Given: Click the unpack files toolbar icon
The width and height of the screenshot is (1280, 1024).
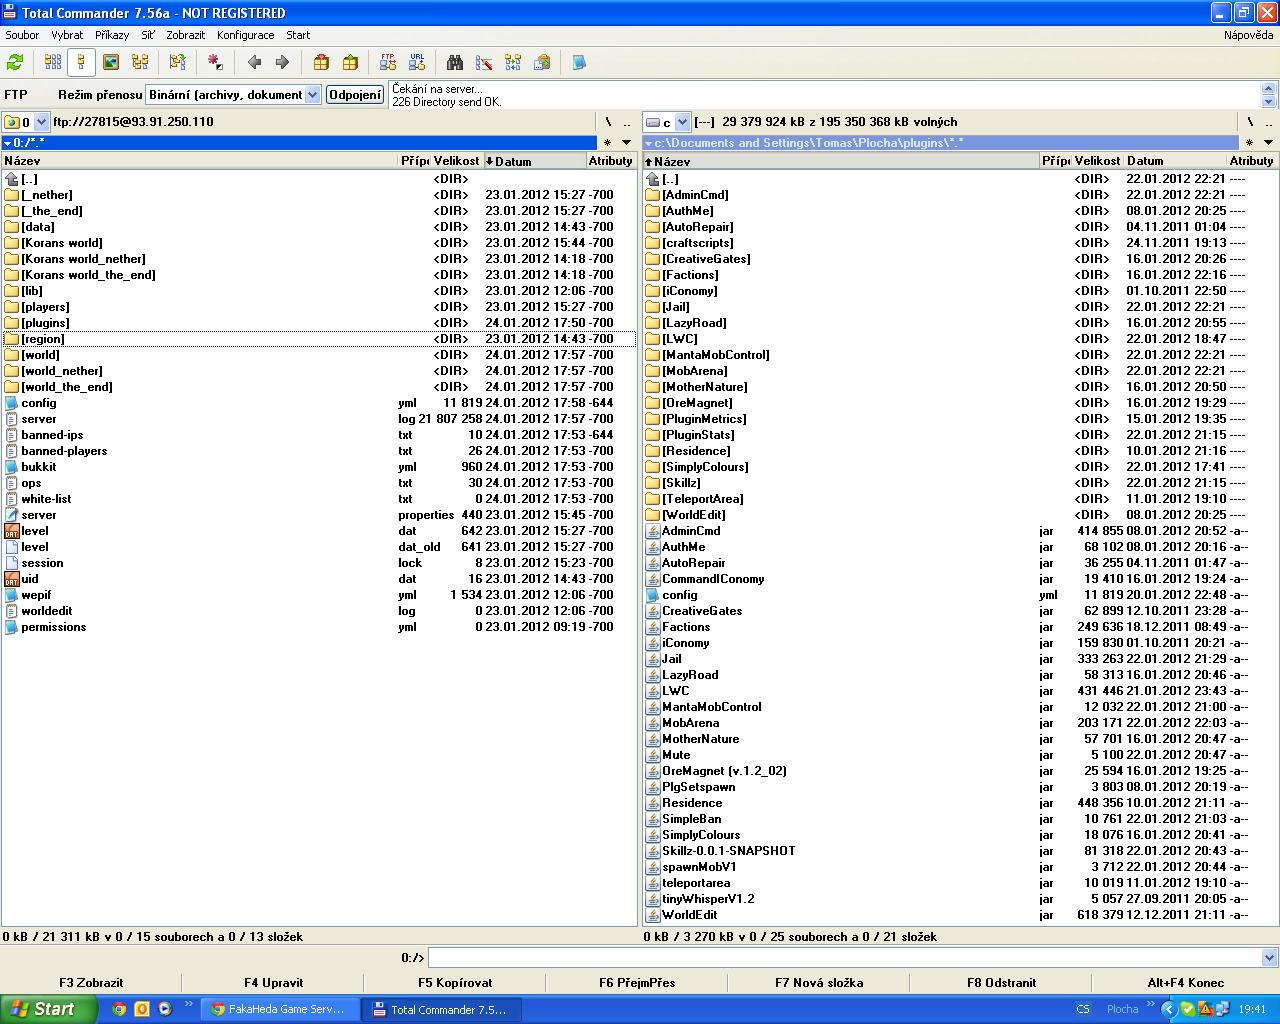Looking at the screenshot, I should pyautogui.click(x=350, y=62).
